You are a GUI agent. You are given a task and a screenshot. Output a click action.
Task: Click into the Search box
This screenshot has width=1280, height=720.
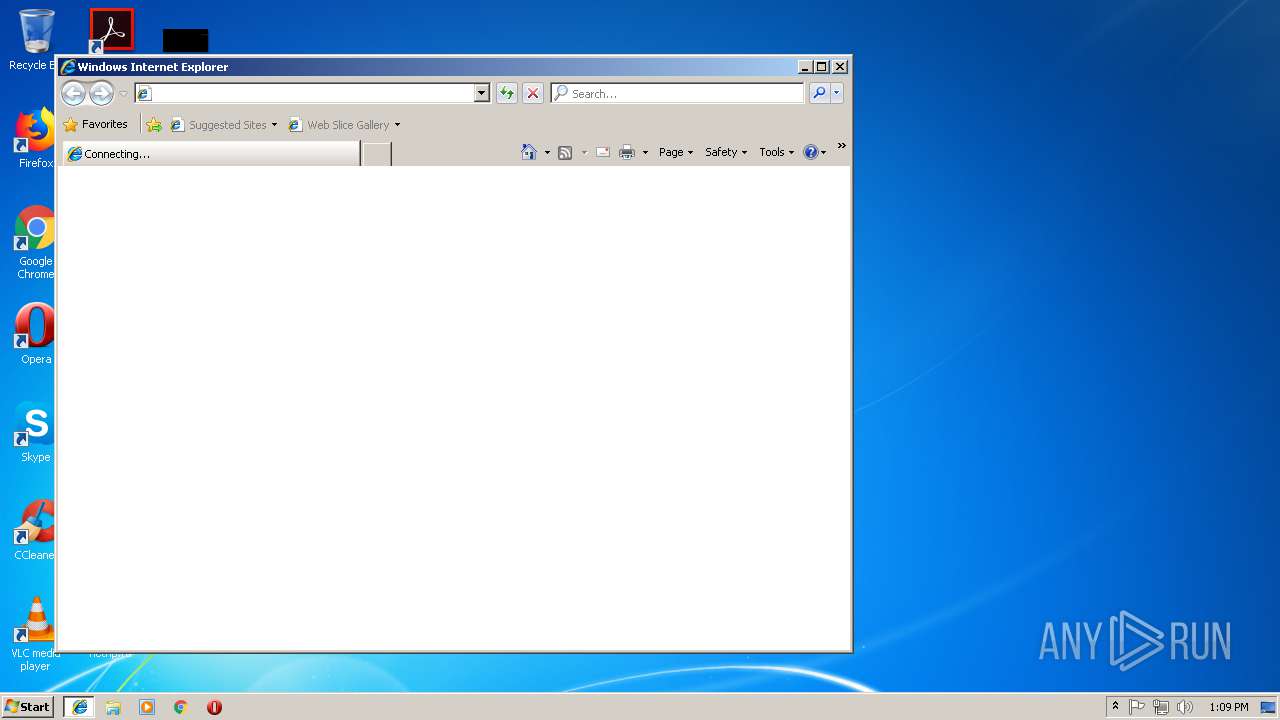677,93
